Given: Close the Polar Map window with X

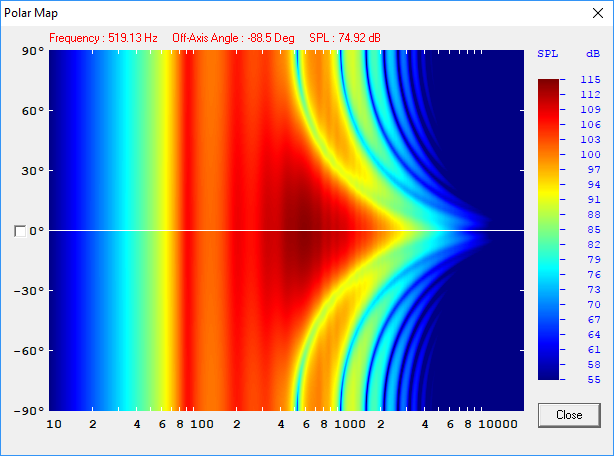Looking at the screenshot, I should pyautogui.click(x=598, y=13).
